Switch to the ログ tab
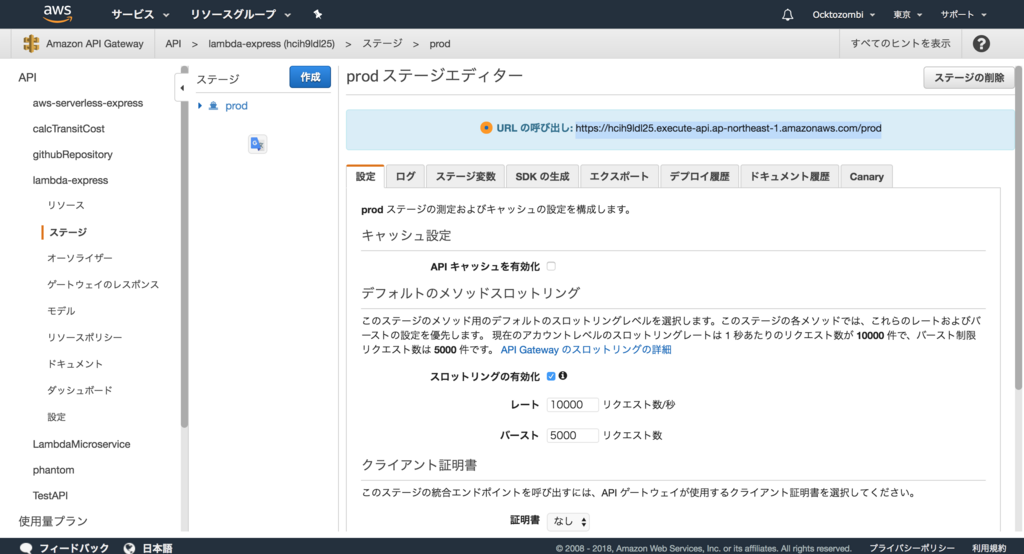Viewport: 1024px width, 554px height. pyautogui.click(x=405, y=176)
